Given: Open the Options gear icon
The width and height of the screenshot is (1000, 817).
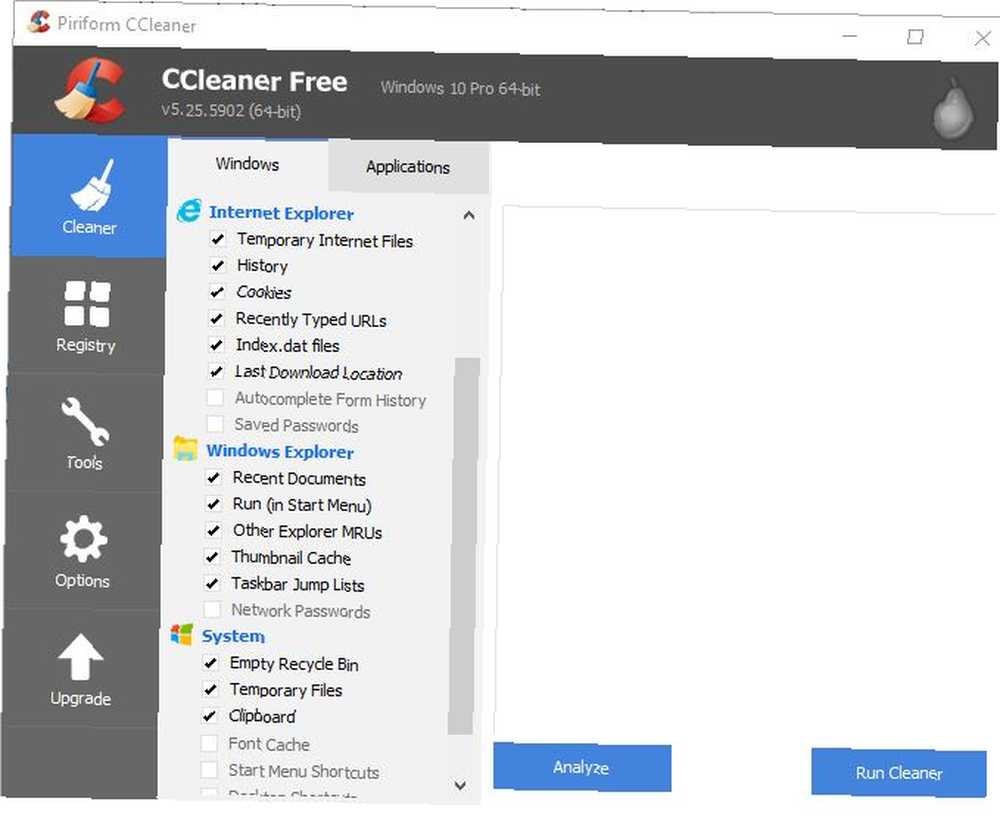Looking at the screenshot, I should tap(84, 539).
